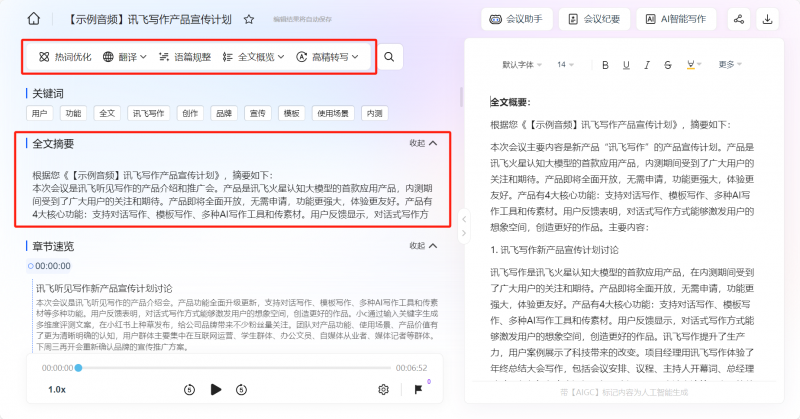The width and height of the screenshot is (800, 419).
Task: Collapse the 章节速览 section
Action: 423,246
